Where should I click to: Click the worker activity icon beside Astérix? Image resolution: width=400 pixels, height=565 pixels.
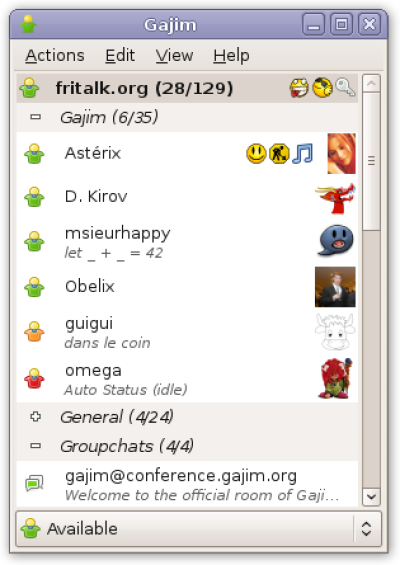coord(279,154)
